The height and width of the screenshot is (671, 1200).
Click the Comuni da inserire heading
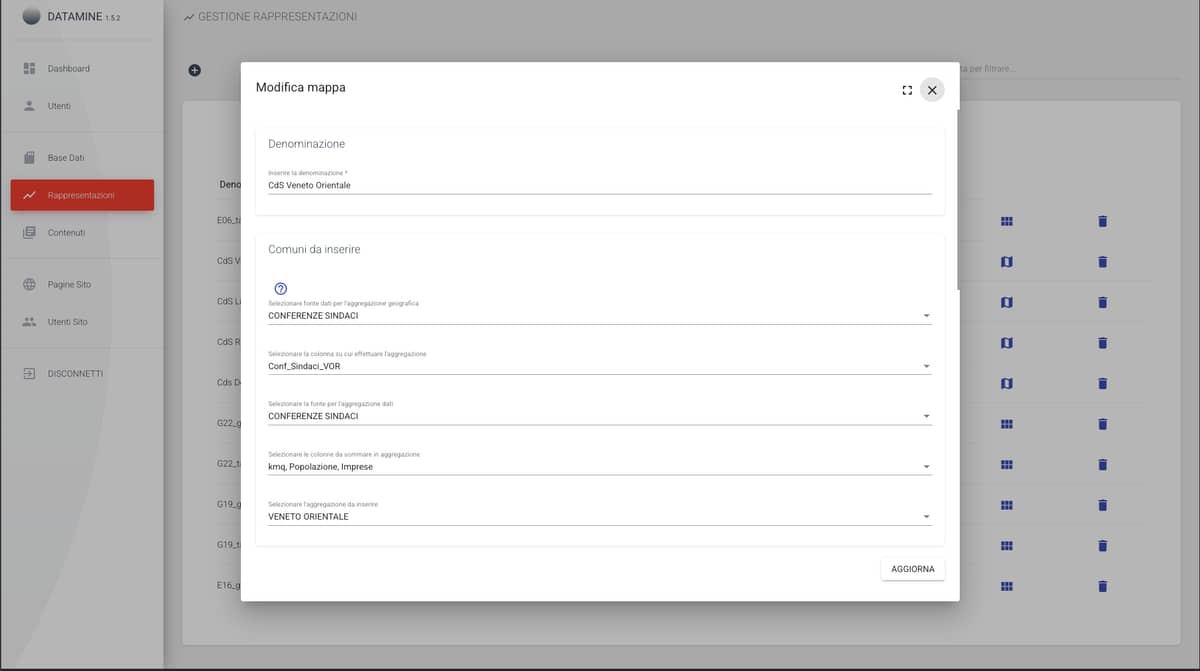coord(314,249)
